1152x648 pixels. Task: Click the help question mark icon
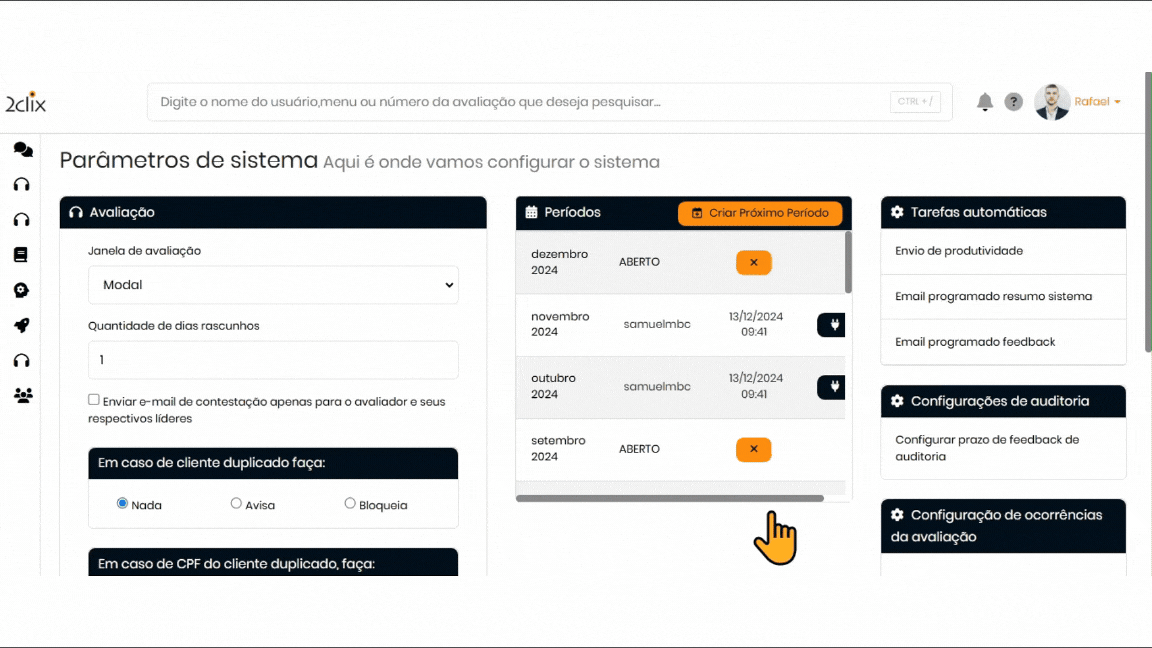coord(1013,102)
